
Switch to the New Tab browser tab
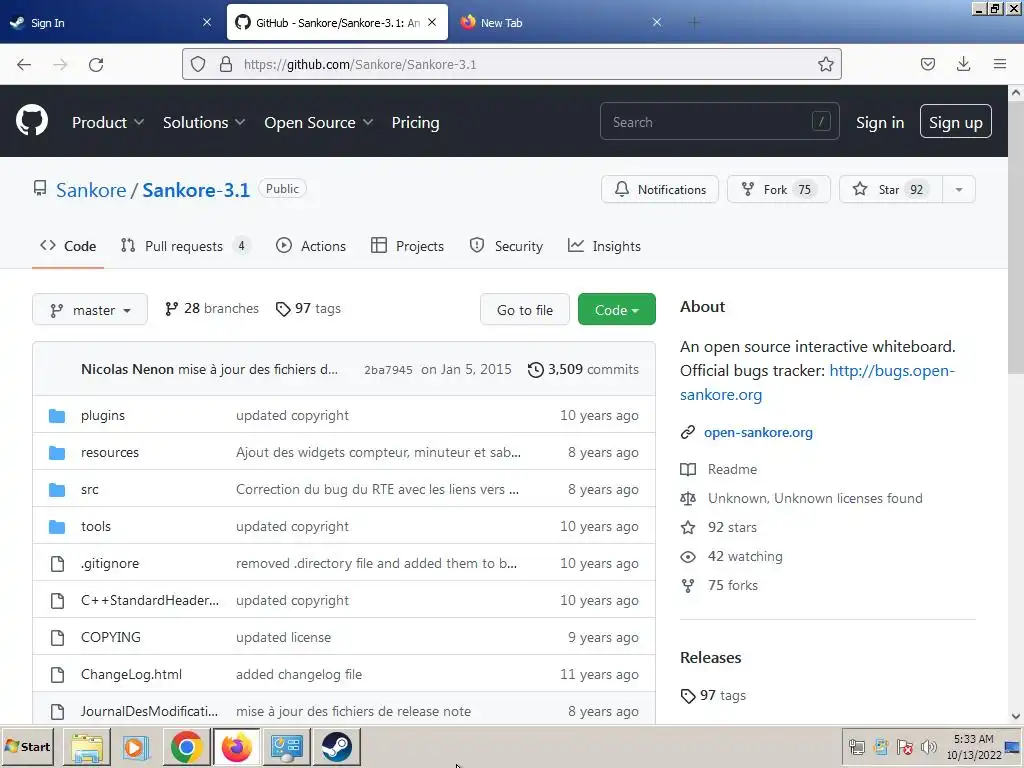560,23
